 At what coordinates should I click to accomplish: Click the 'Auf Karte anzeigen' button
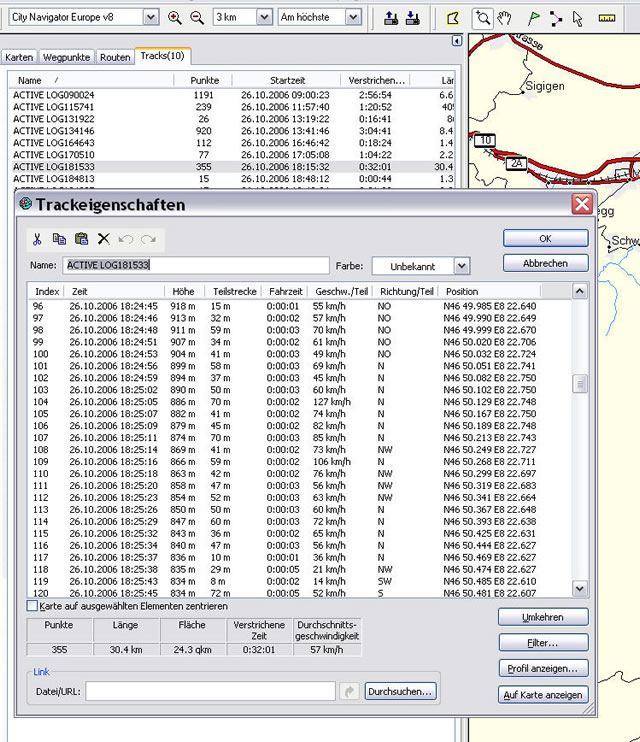click(x=542, y=695)
